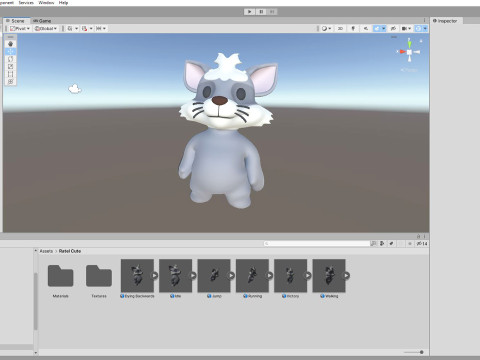Screen dimensions: 480x360
Task: Expand the Victory asset arrow
Action: point(308,276)
